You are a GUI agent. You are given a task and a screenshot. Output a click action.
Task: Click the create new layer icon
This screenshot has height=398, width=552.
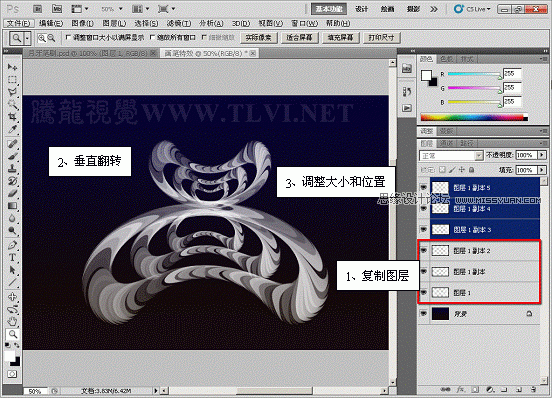coord(519,390)
